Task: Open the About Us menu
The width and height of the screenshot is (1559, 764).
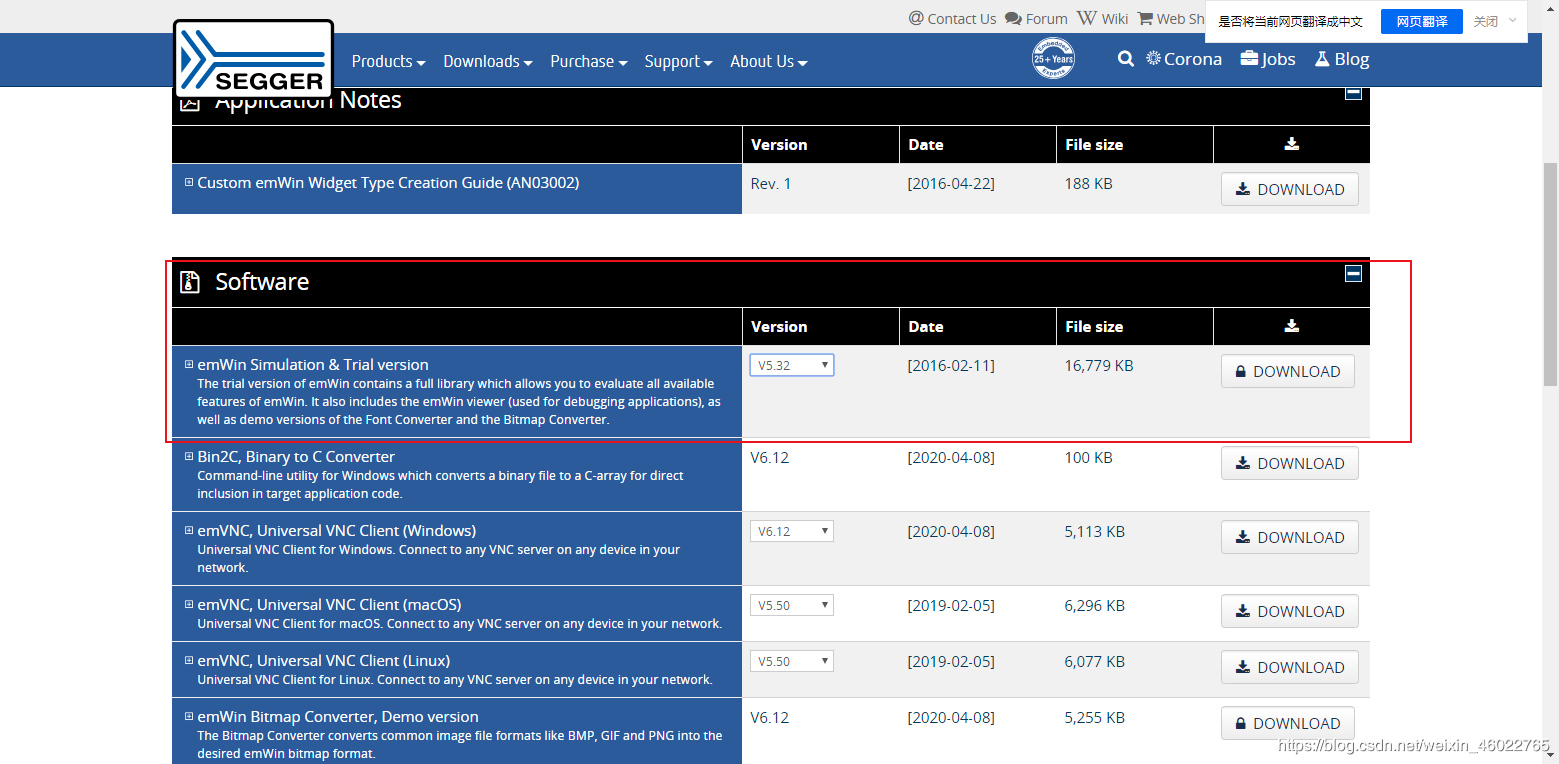Action: coord(768,61)
